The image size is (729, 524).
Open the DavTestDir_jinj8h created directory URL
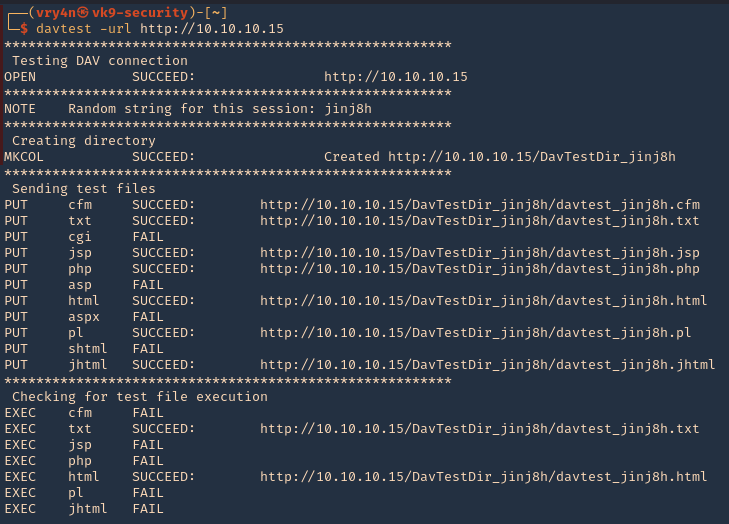(532, 157)
